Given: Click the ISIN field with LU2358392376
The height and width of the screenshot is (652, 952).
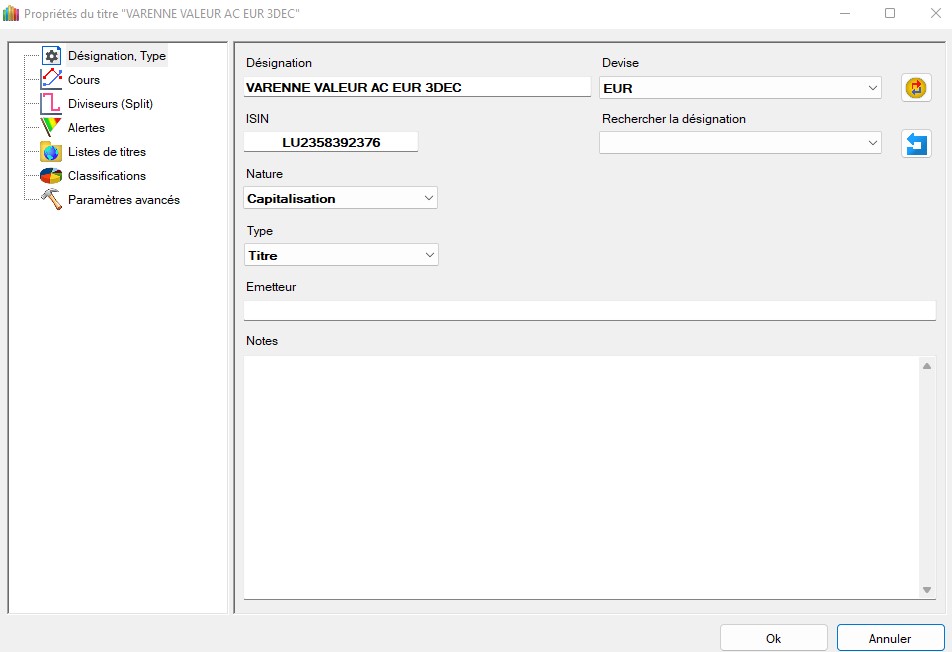Looking at the screenshot, I should 331,143.
